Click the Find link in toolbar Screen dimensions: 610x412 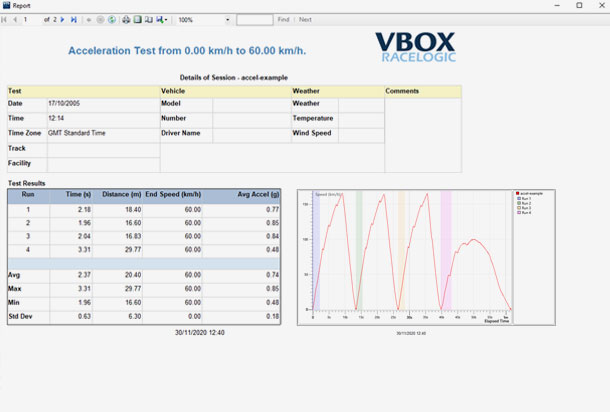pos(283,20)
